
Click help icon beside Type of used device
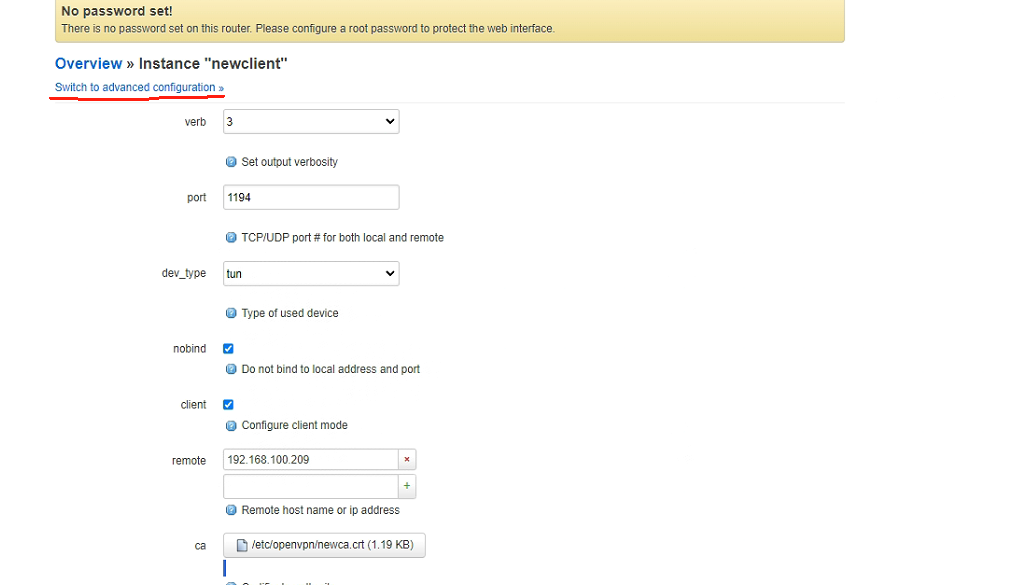[x=231, y=313]
